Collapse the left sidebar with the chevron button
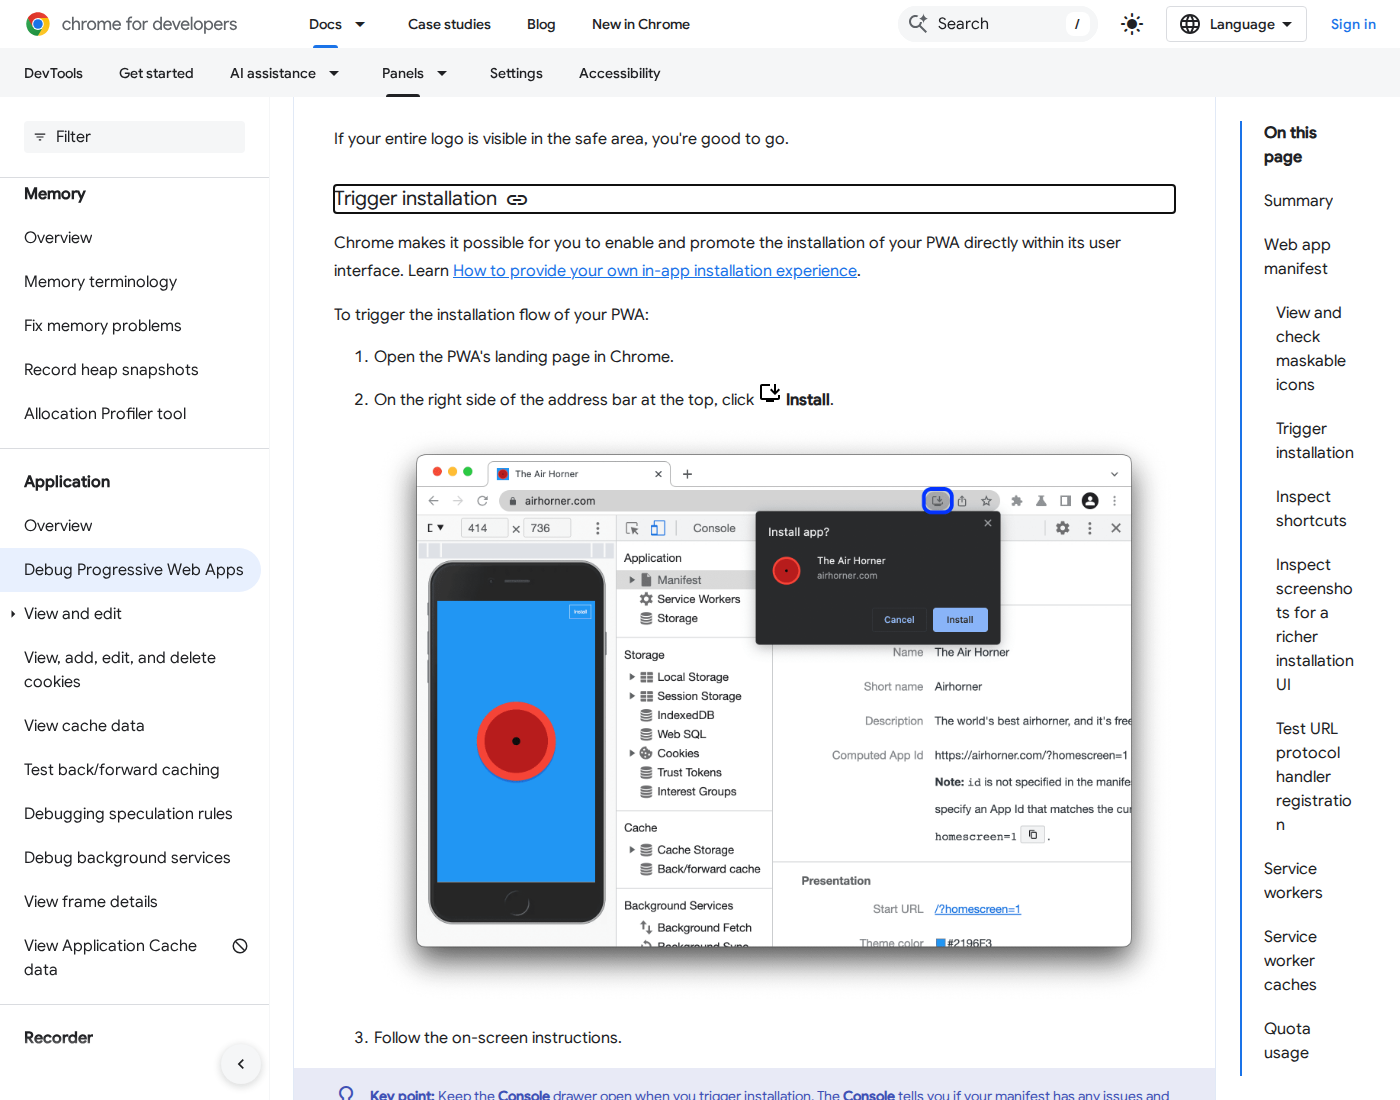This screenshot has width=1400, height=1100. coord(240,1064)
